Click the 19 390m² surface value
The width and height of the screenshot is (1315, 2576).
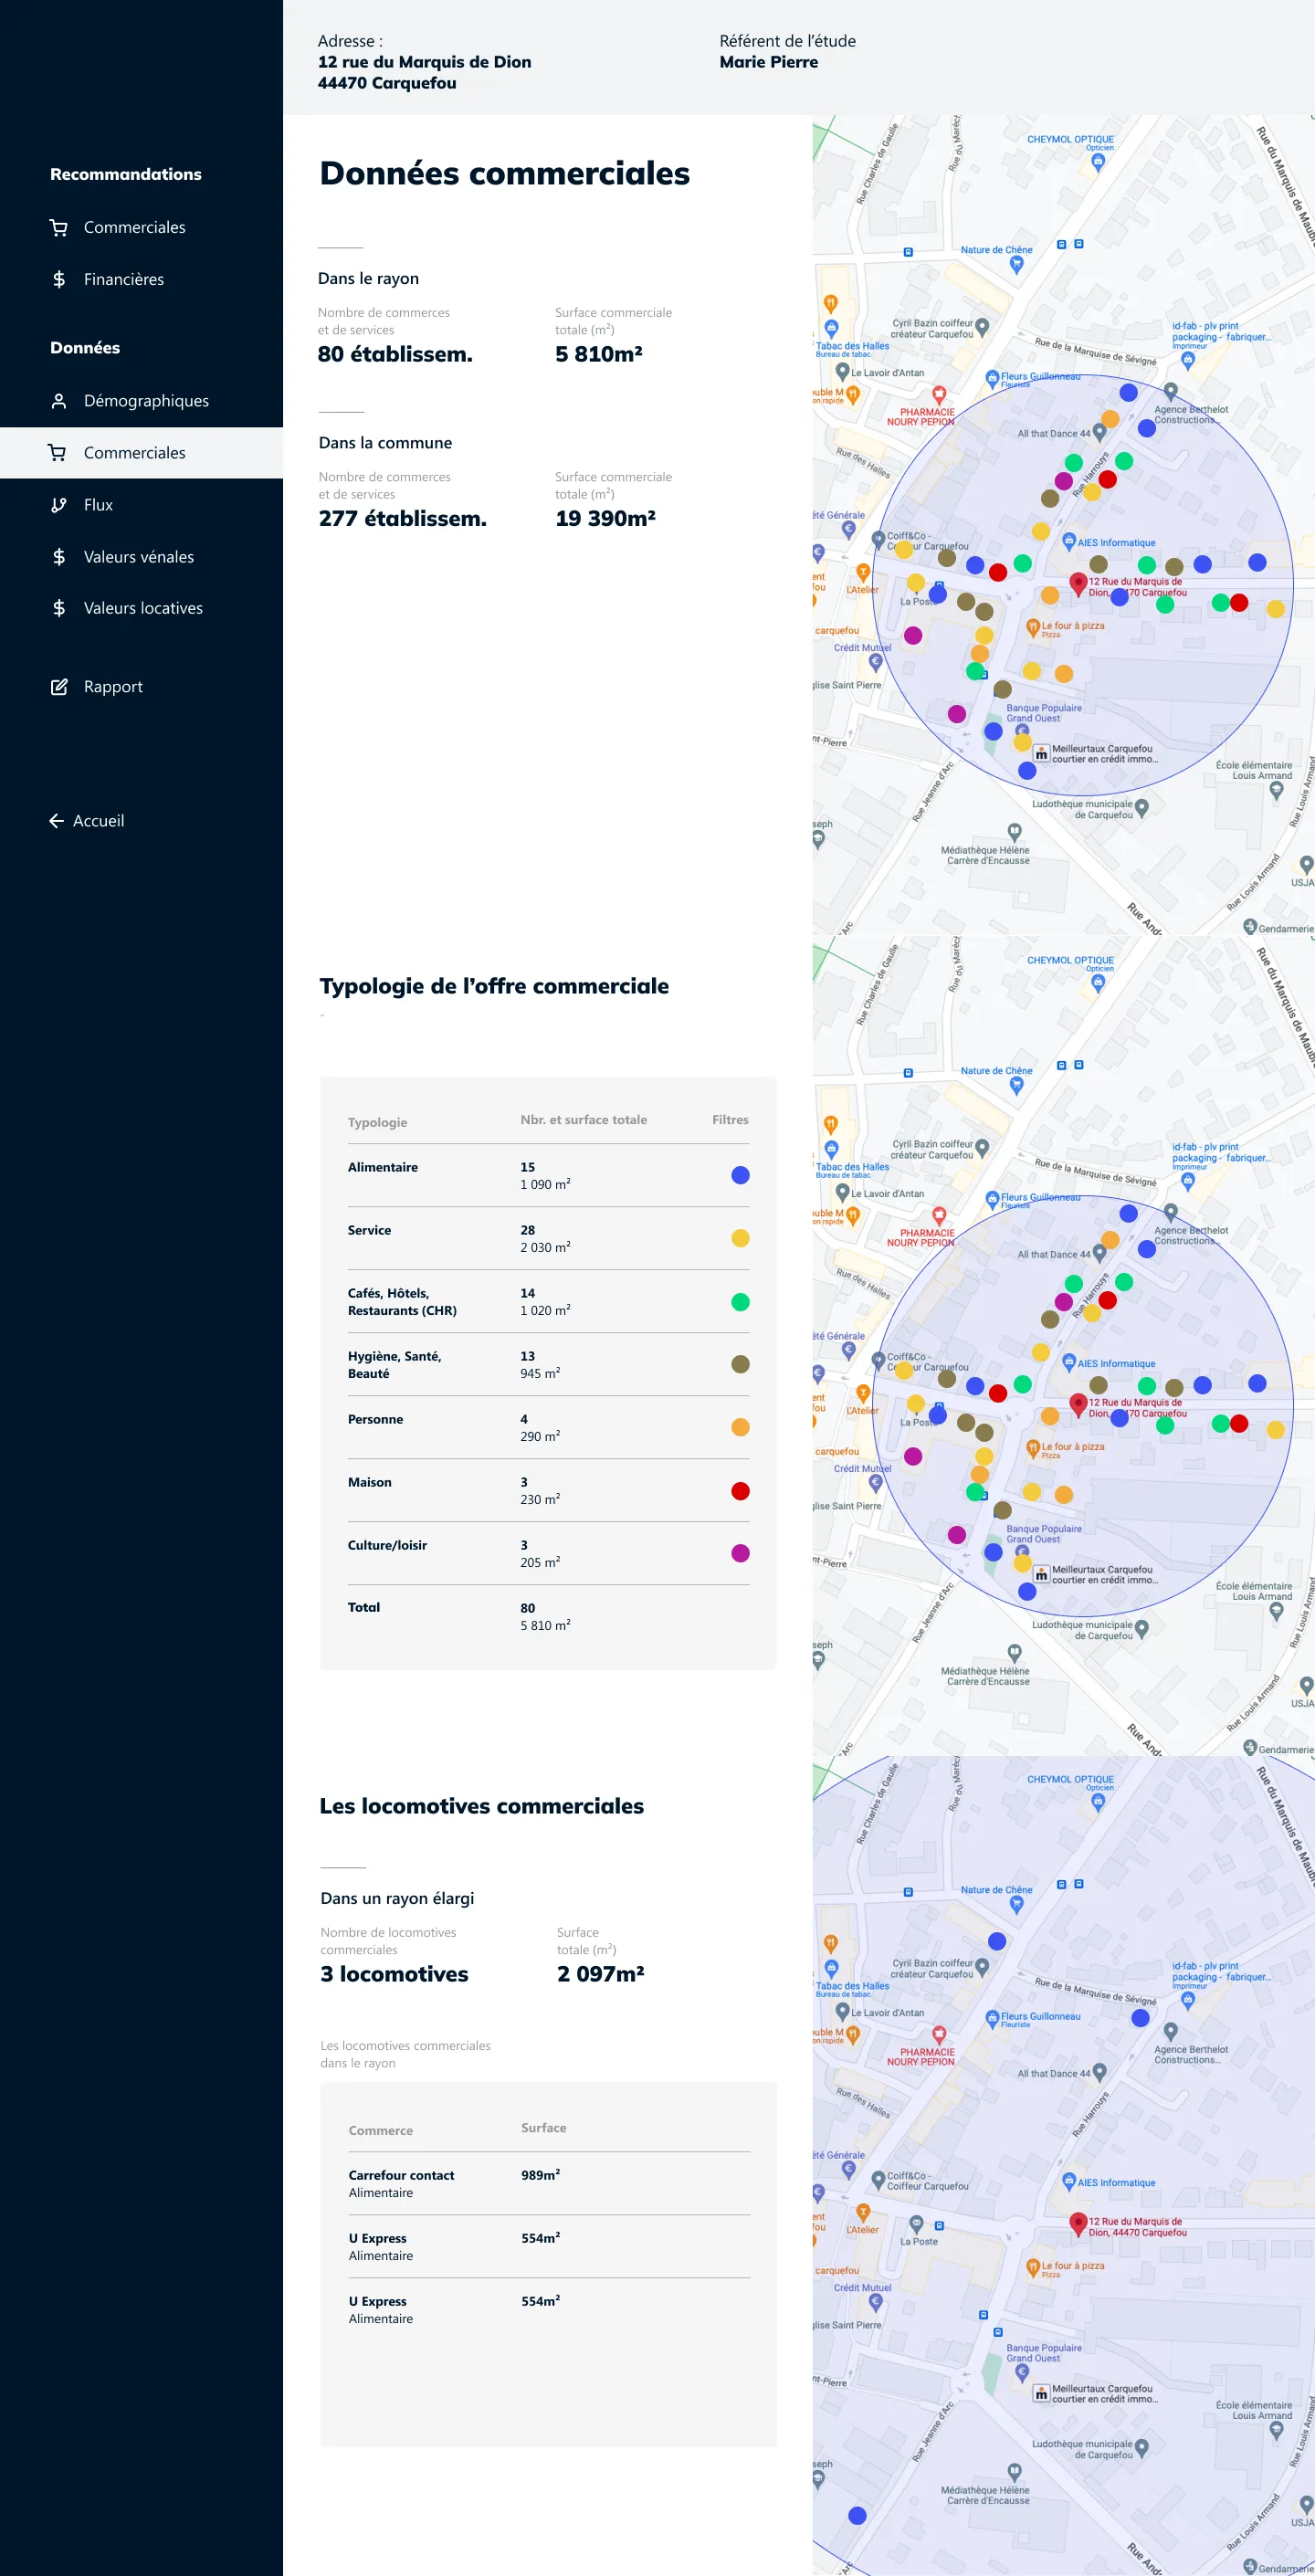tap(606, 518)
